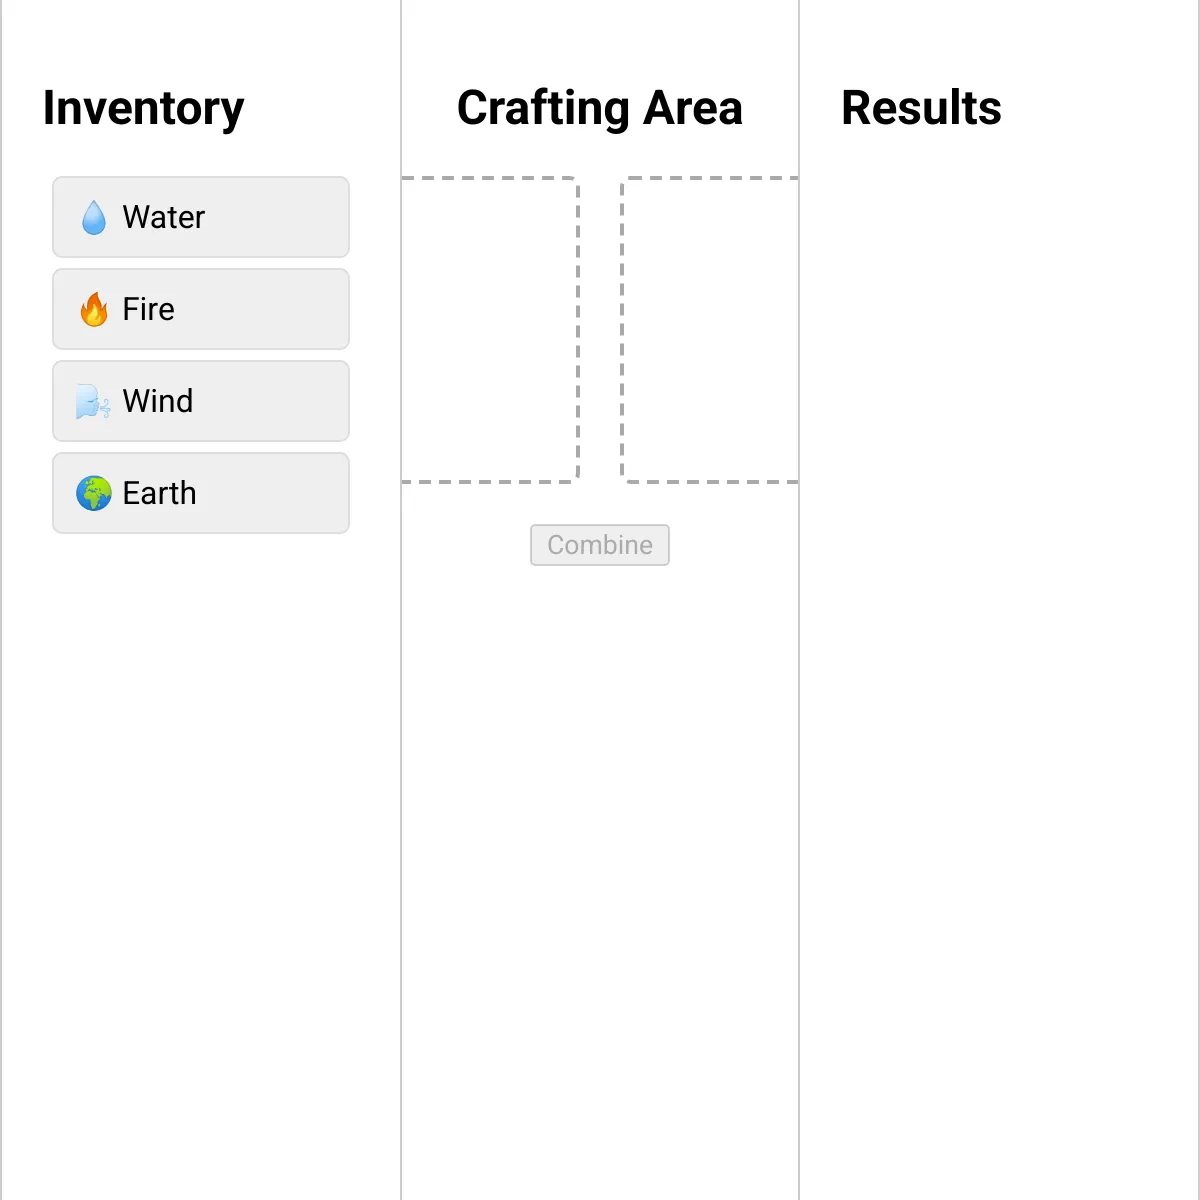This screenshot has width=1200, height=1200.
Task: Click the wind blowing face icon
Action: (x=93, y=401)
